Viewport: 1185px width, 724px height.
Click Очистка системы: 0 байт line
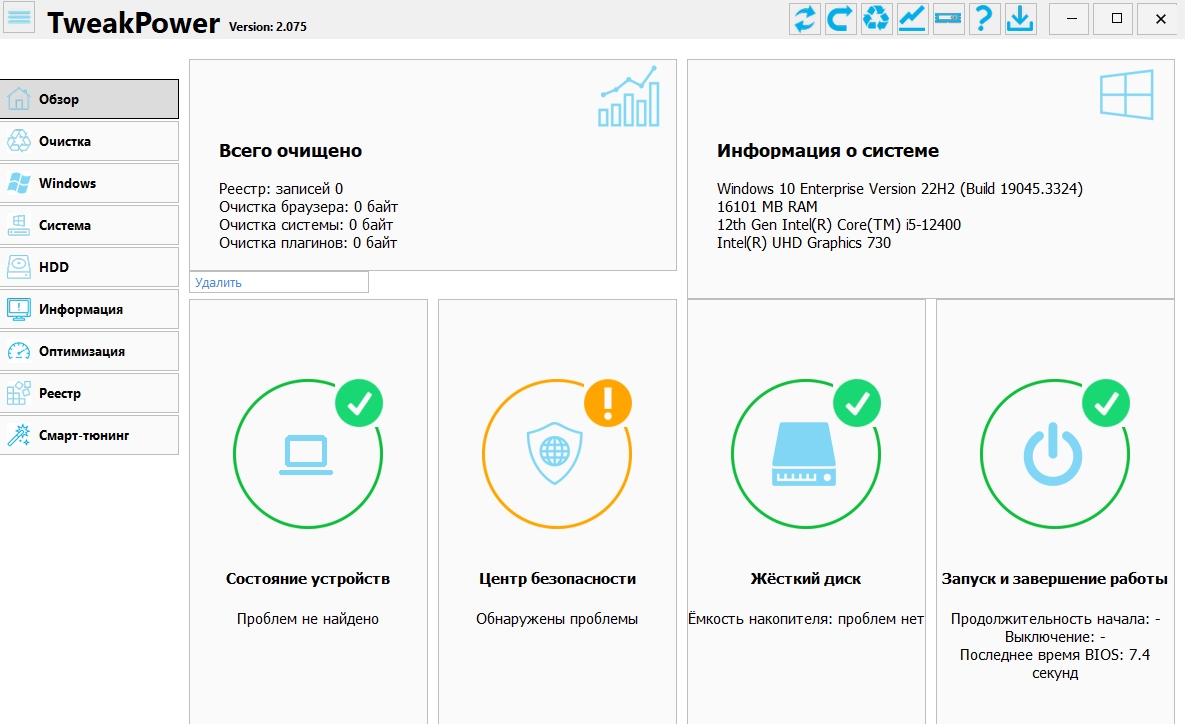click(306, 224)
